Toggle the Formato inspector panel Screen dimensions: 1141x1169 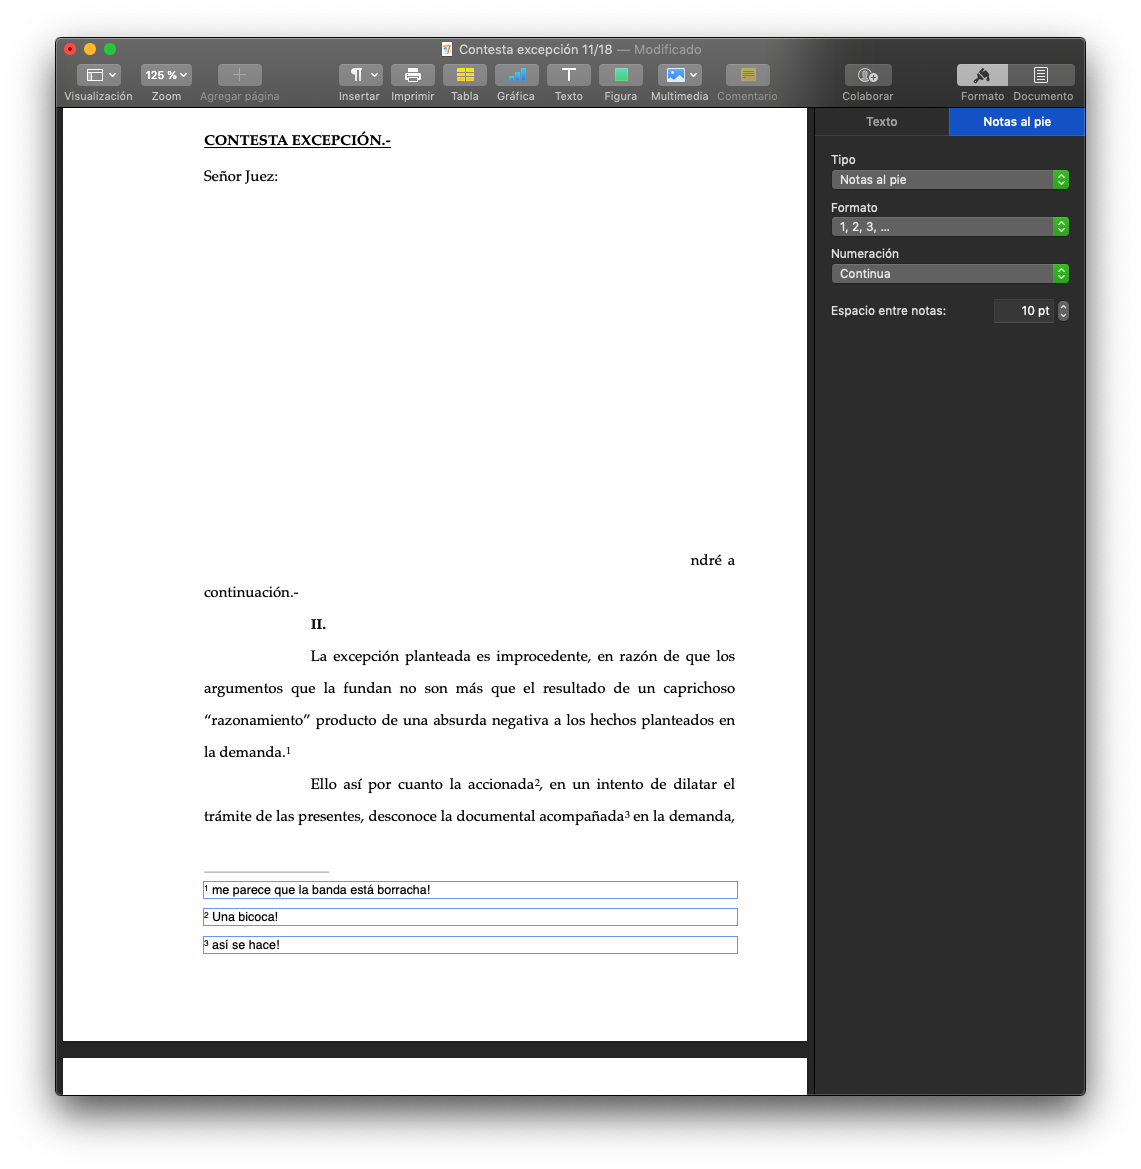982,75
